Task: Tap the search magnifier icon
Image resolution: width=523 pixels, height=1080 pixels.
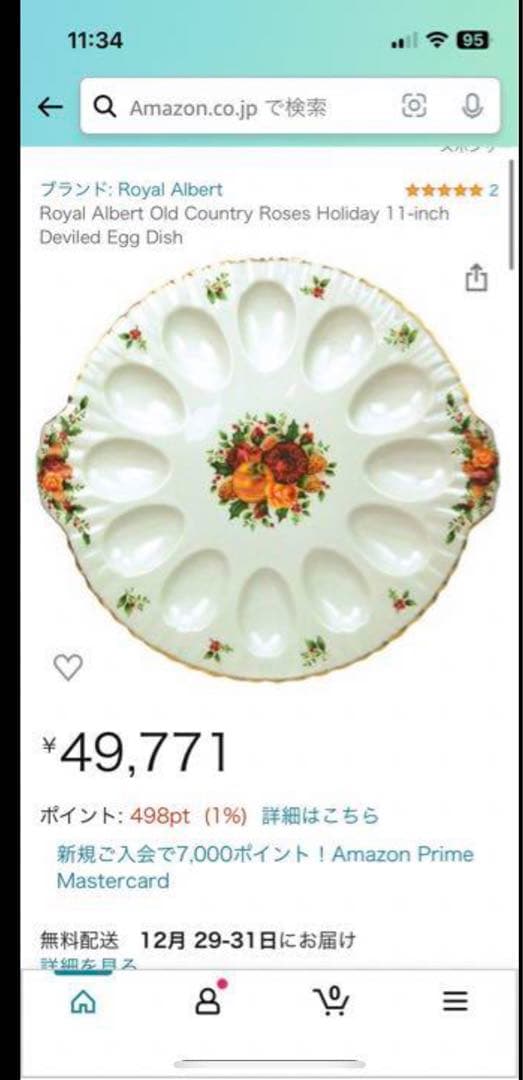Action: (x=105, y=107)
